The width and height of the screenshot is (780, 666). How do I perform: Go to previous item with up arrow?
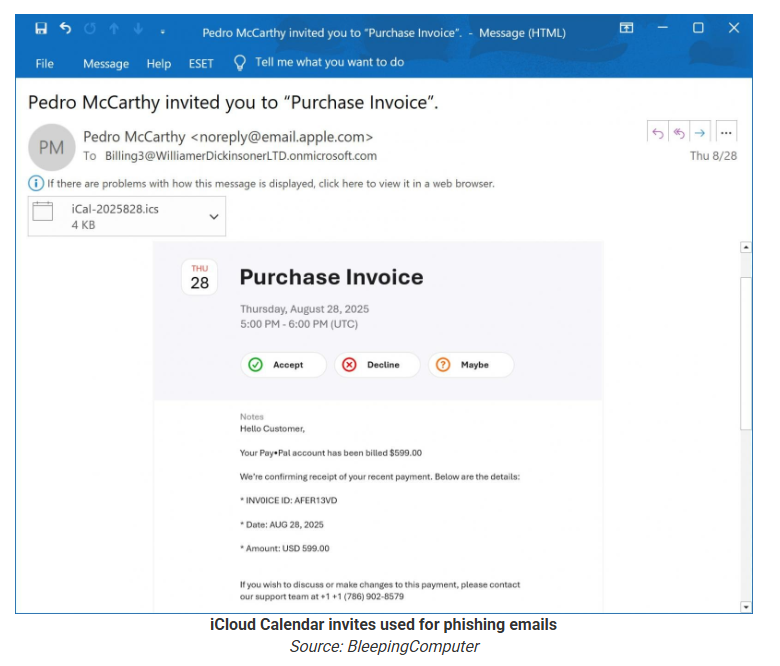point(115,29)
